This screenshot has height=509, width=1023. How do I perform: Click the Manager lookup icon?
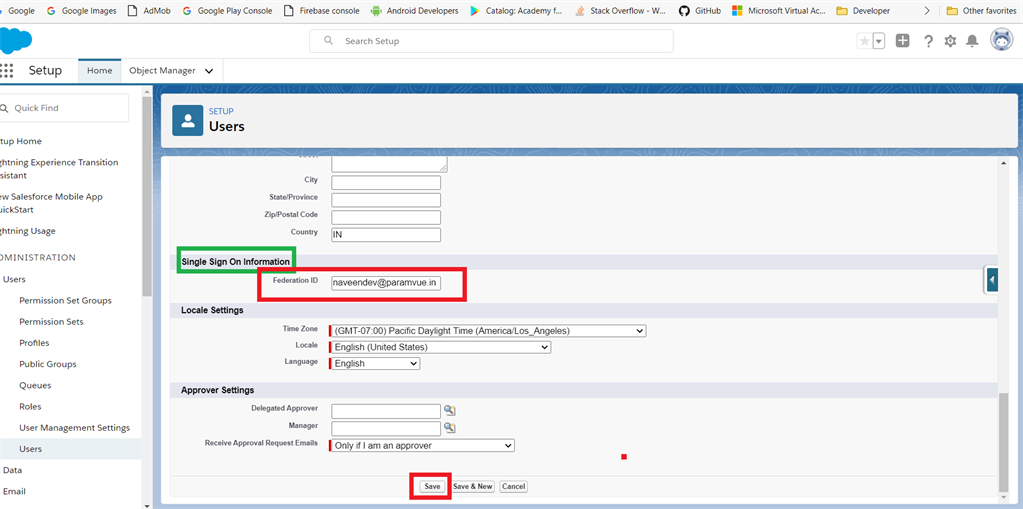pos(450,427)
